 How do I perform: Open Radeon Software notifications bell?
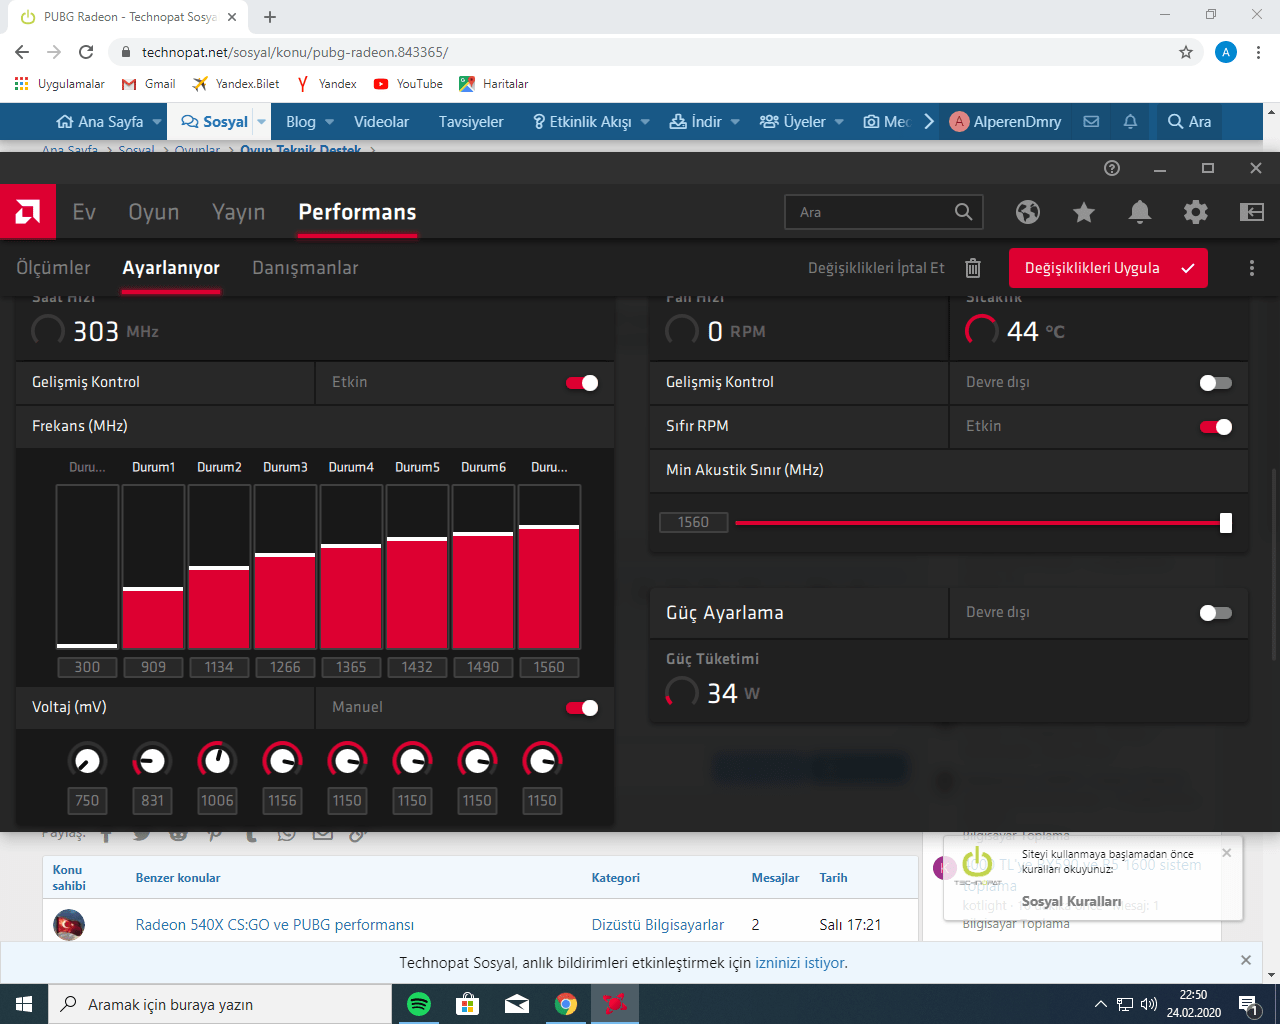1140,212
